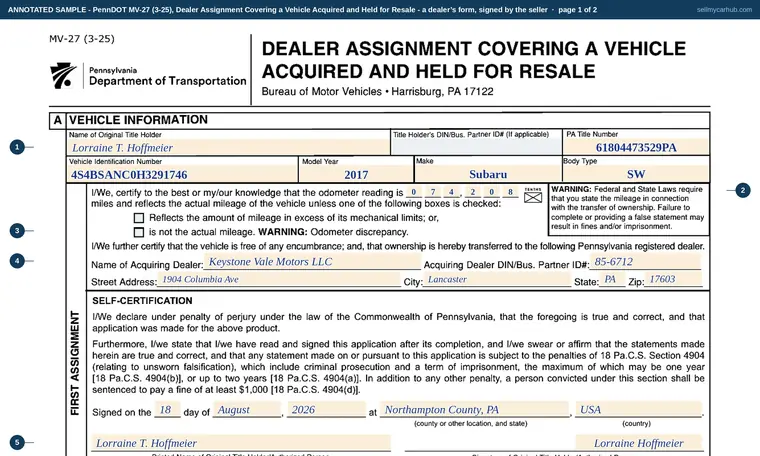This screenshot has width=760, height=456.
Task: Click the Name of Acquiring Dealer field
Action: coord(312,262)
